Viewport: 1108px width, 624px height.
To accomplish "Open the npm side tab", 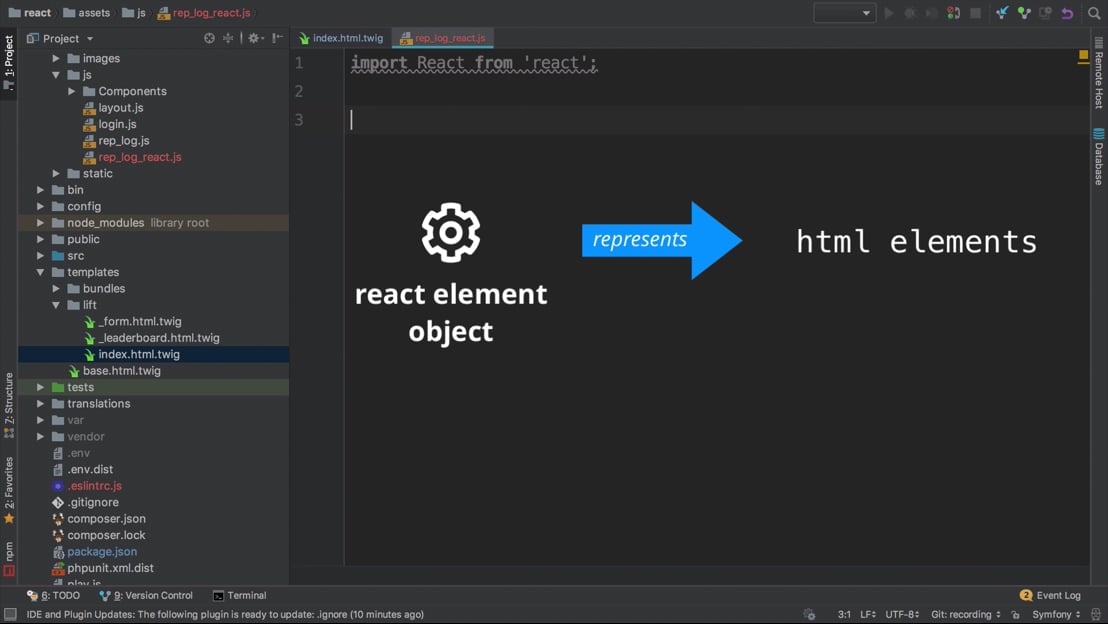I will [x=8, y=558].
